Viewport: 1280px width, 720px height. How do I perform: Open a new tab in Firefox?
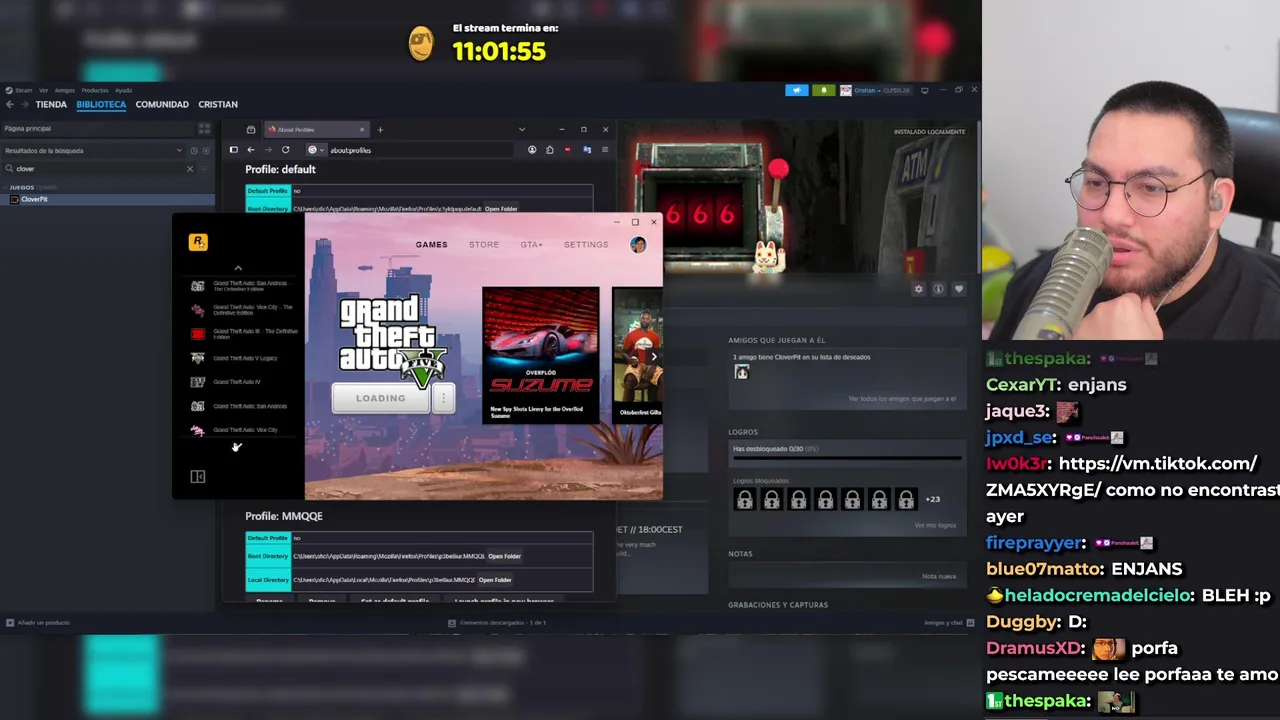tap(380, 129)
